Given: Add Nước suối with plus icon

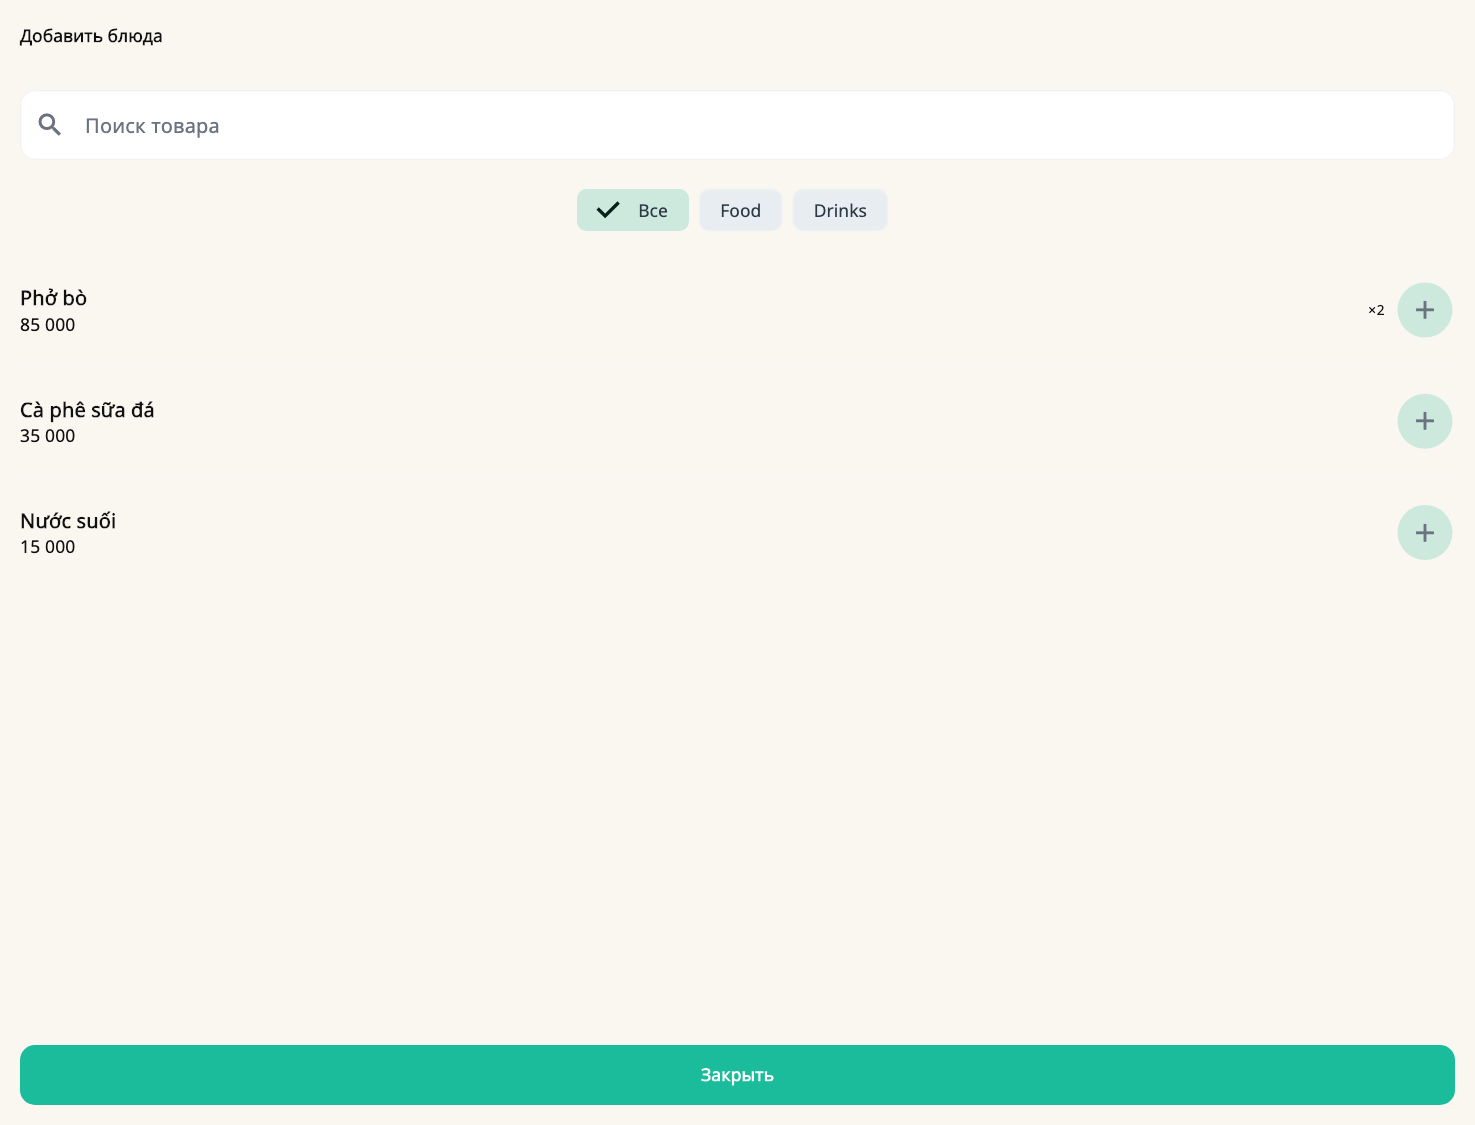Looking at the screenshot, I should point(1424,532).
